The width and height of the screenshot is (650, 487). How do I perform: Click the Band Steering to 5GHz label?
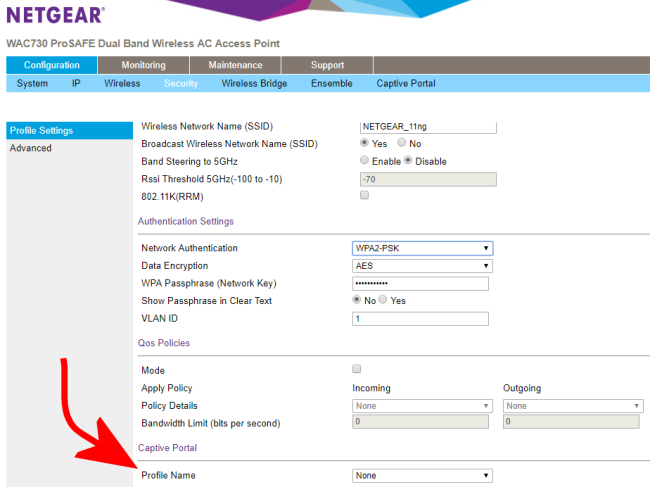click(189, 161)
